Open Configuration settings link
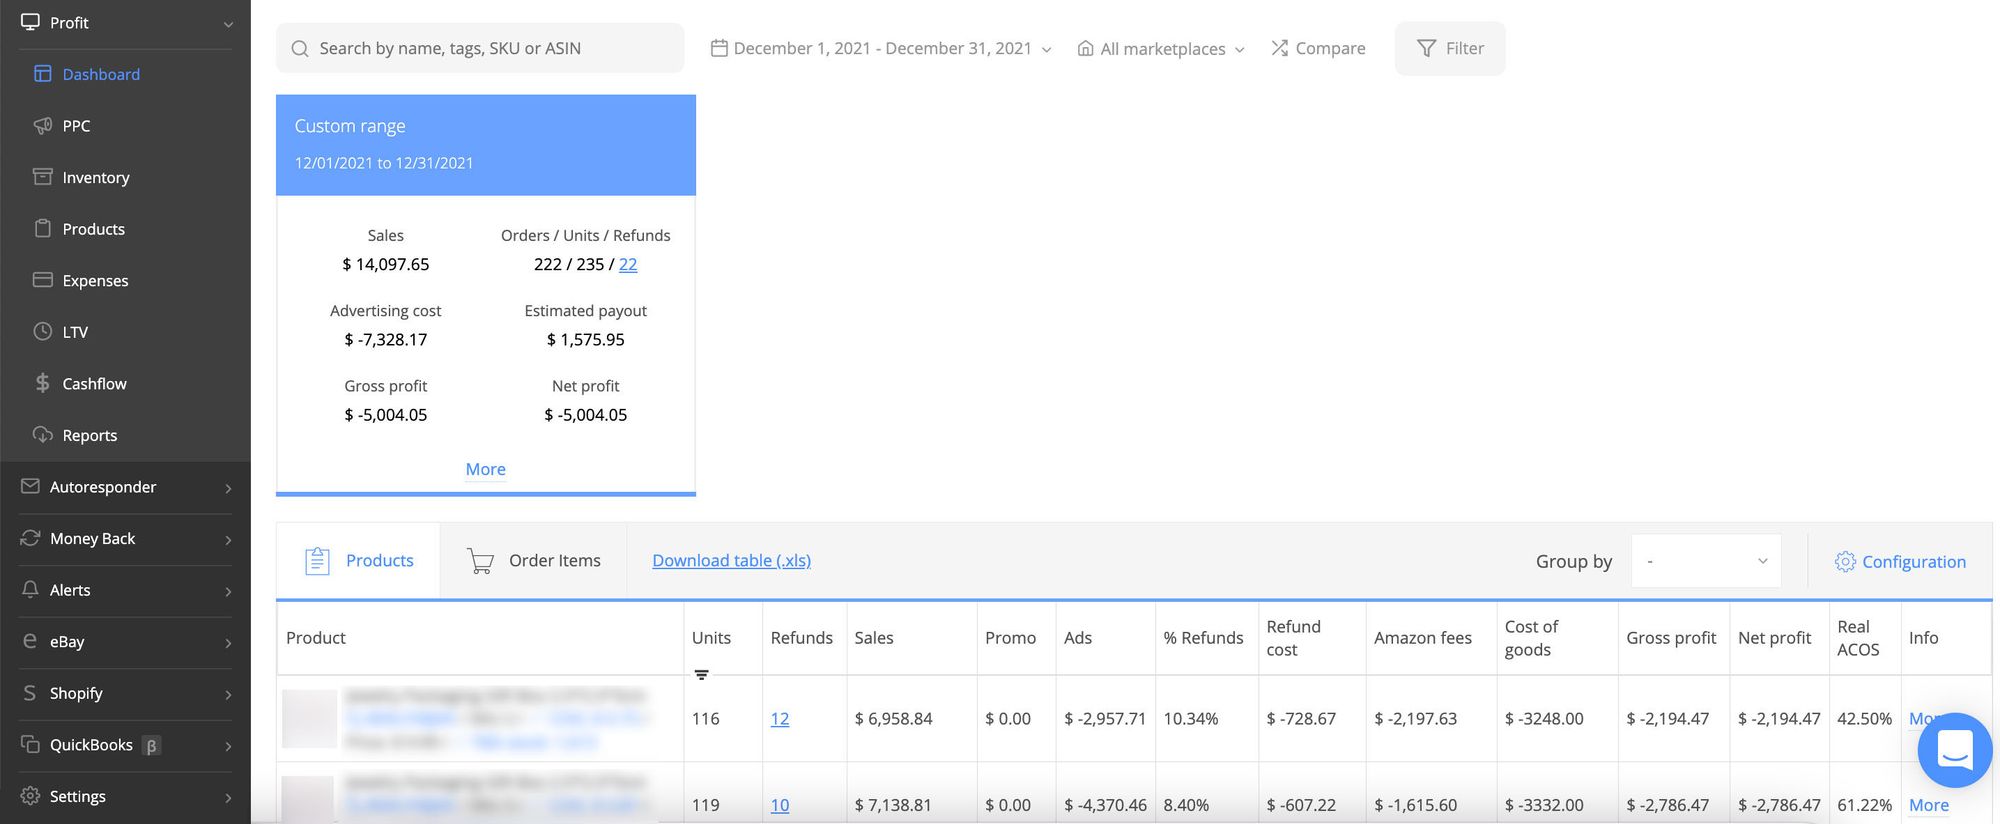 tap(1900, 562)
